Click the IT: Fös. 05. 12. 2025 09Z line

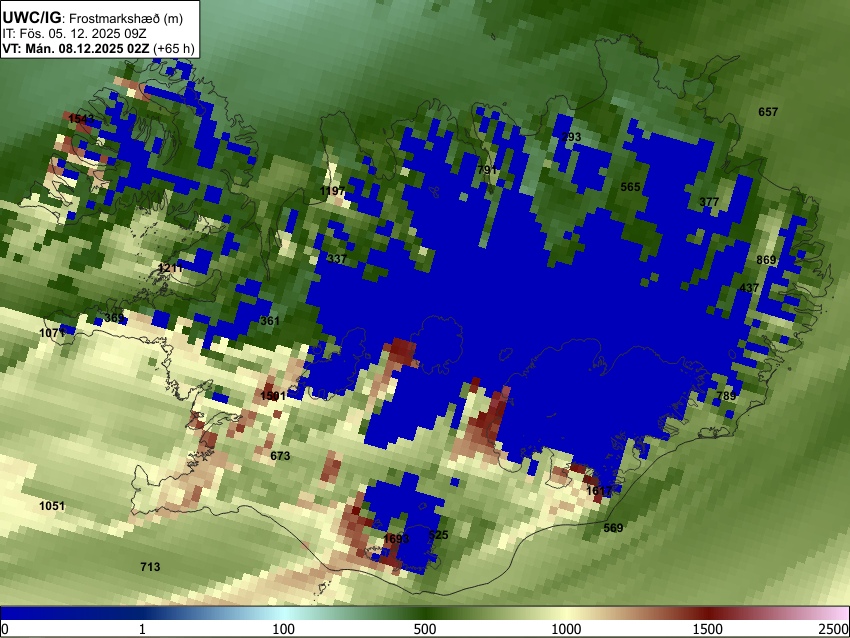(x=77, y=34)
